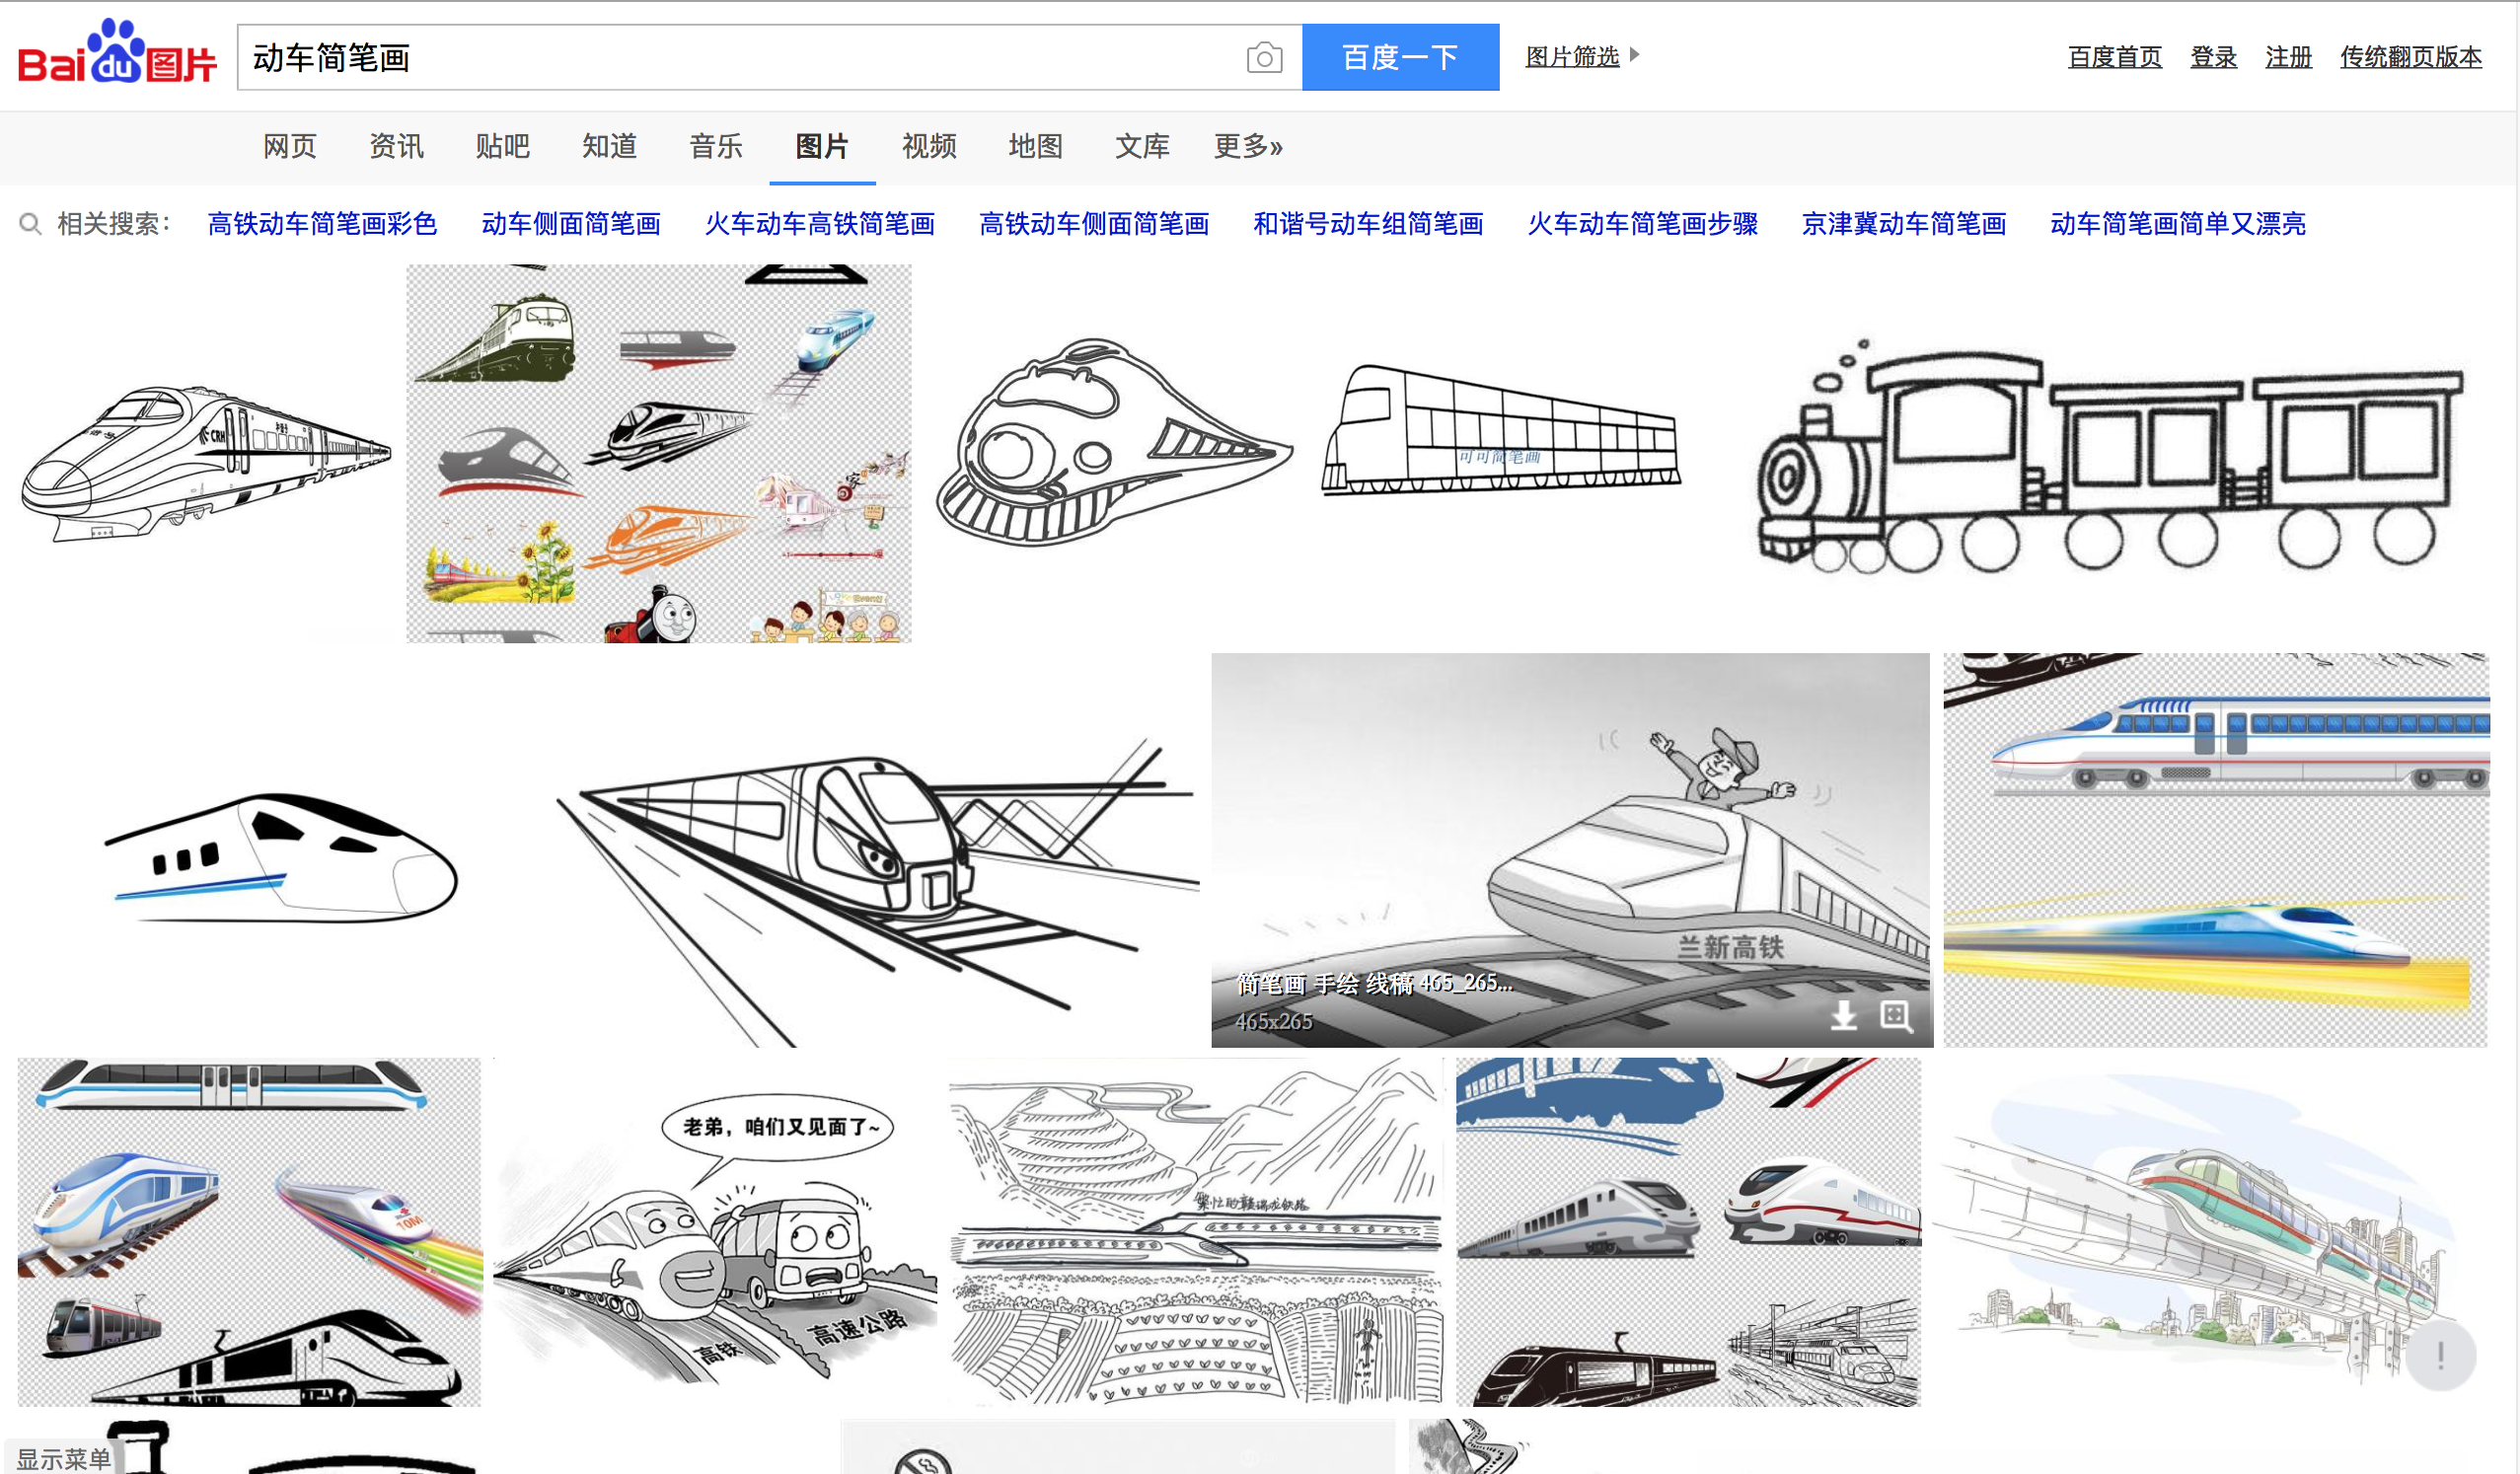Click the magnifier icon beside 相关搜索

click(x=30, y=224)
